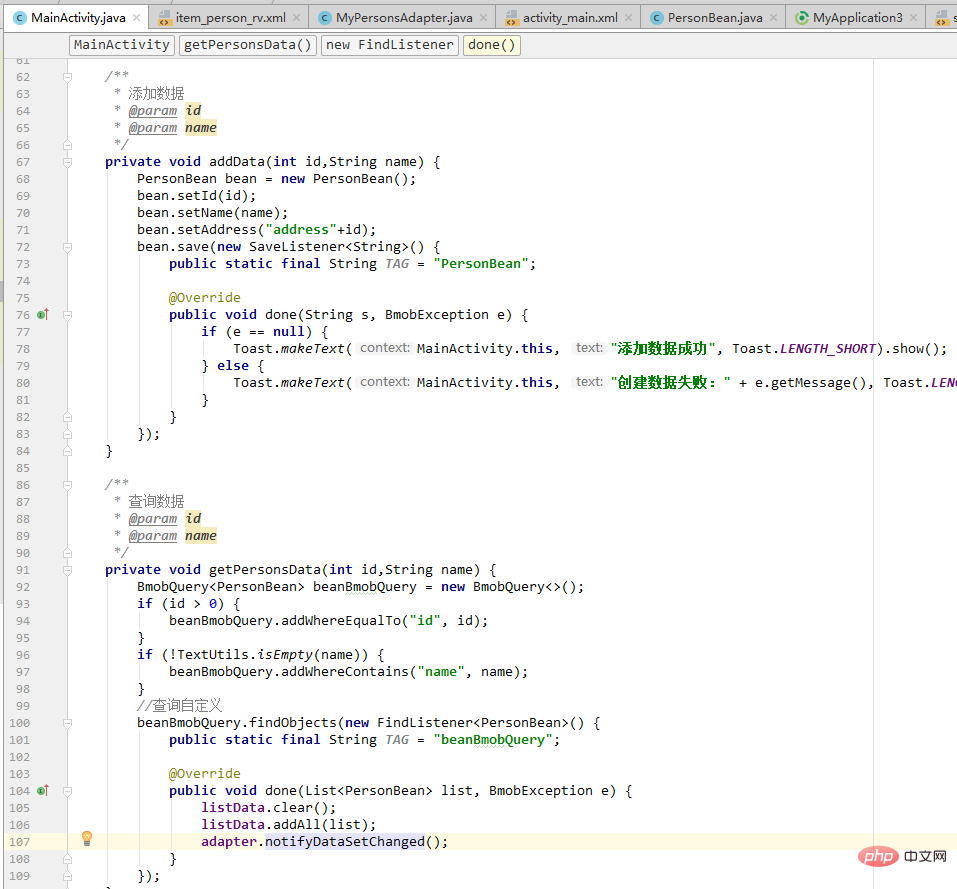Click addWhereEqualTo call on line 94
This screenshot has height=889, width=957.
[x=341, y=621]
